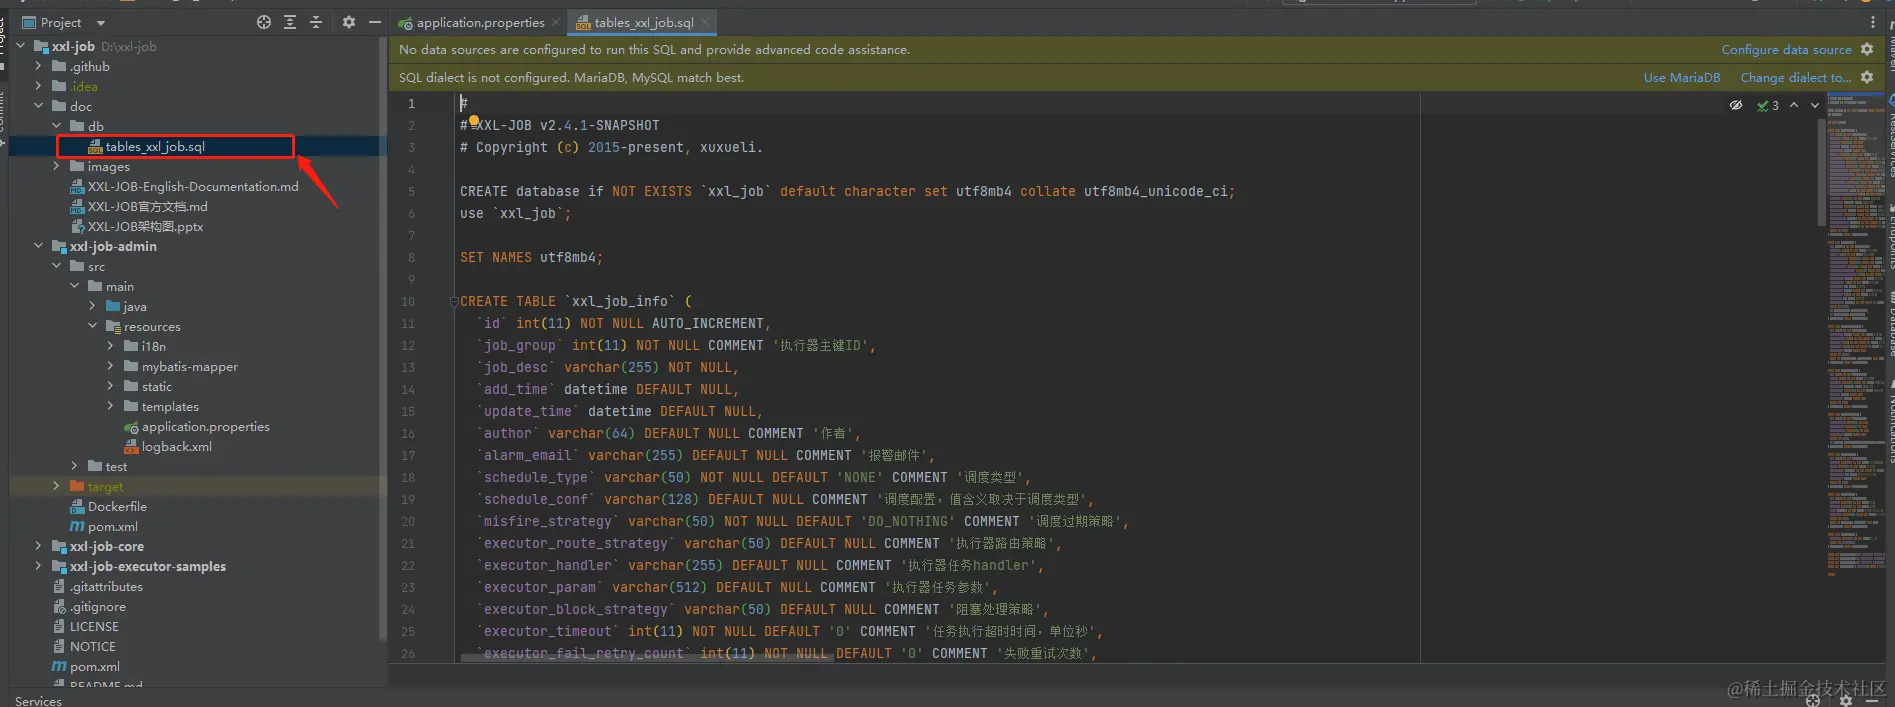Click the LICENSE file icon
Screen dimensions: 1895x707
point(59,626)
